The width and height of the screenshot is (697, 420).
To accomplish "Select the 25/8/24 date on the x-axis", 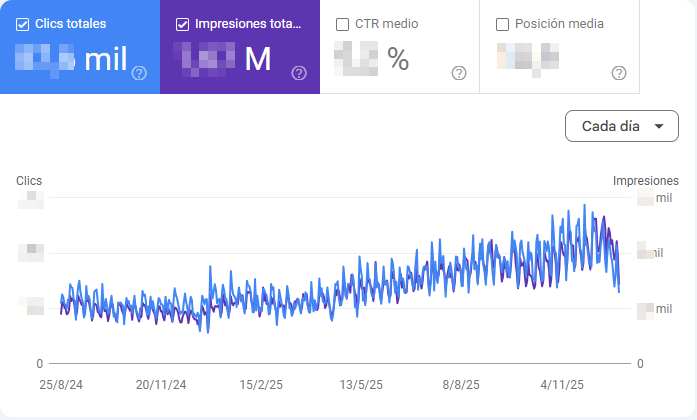I will tap(61, 385).
